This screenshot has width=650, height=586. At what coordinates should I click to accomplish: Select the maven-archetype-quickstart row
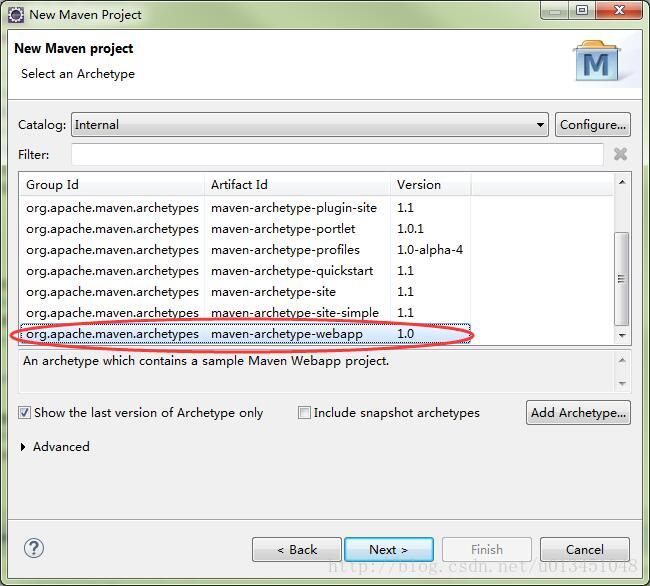tap(245, 271)
